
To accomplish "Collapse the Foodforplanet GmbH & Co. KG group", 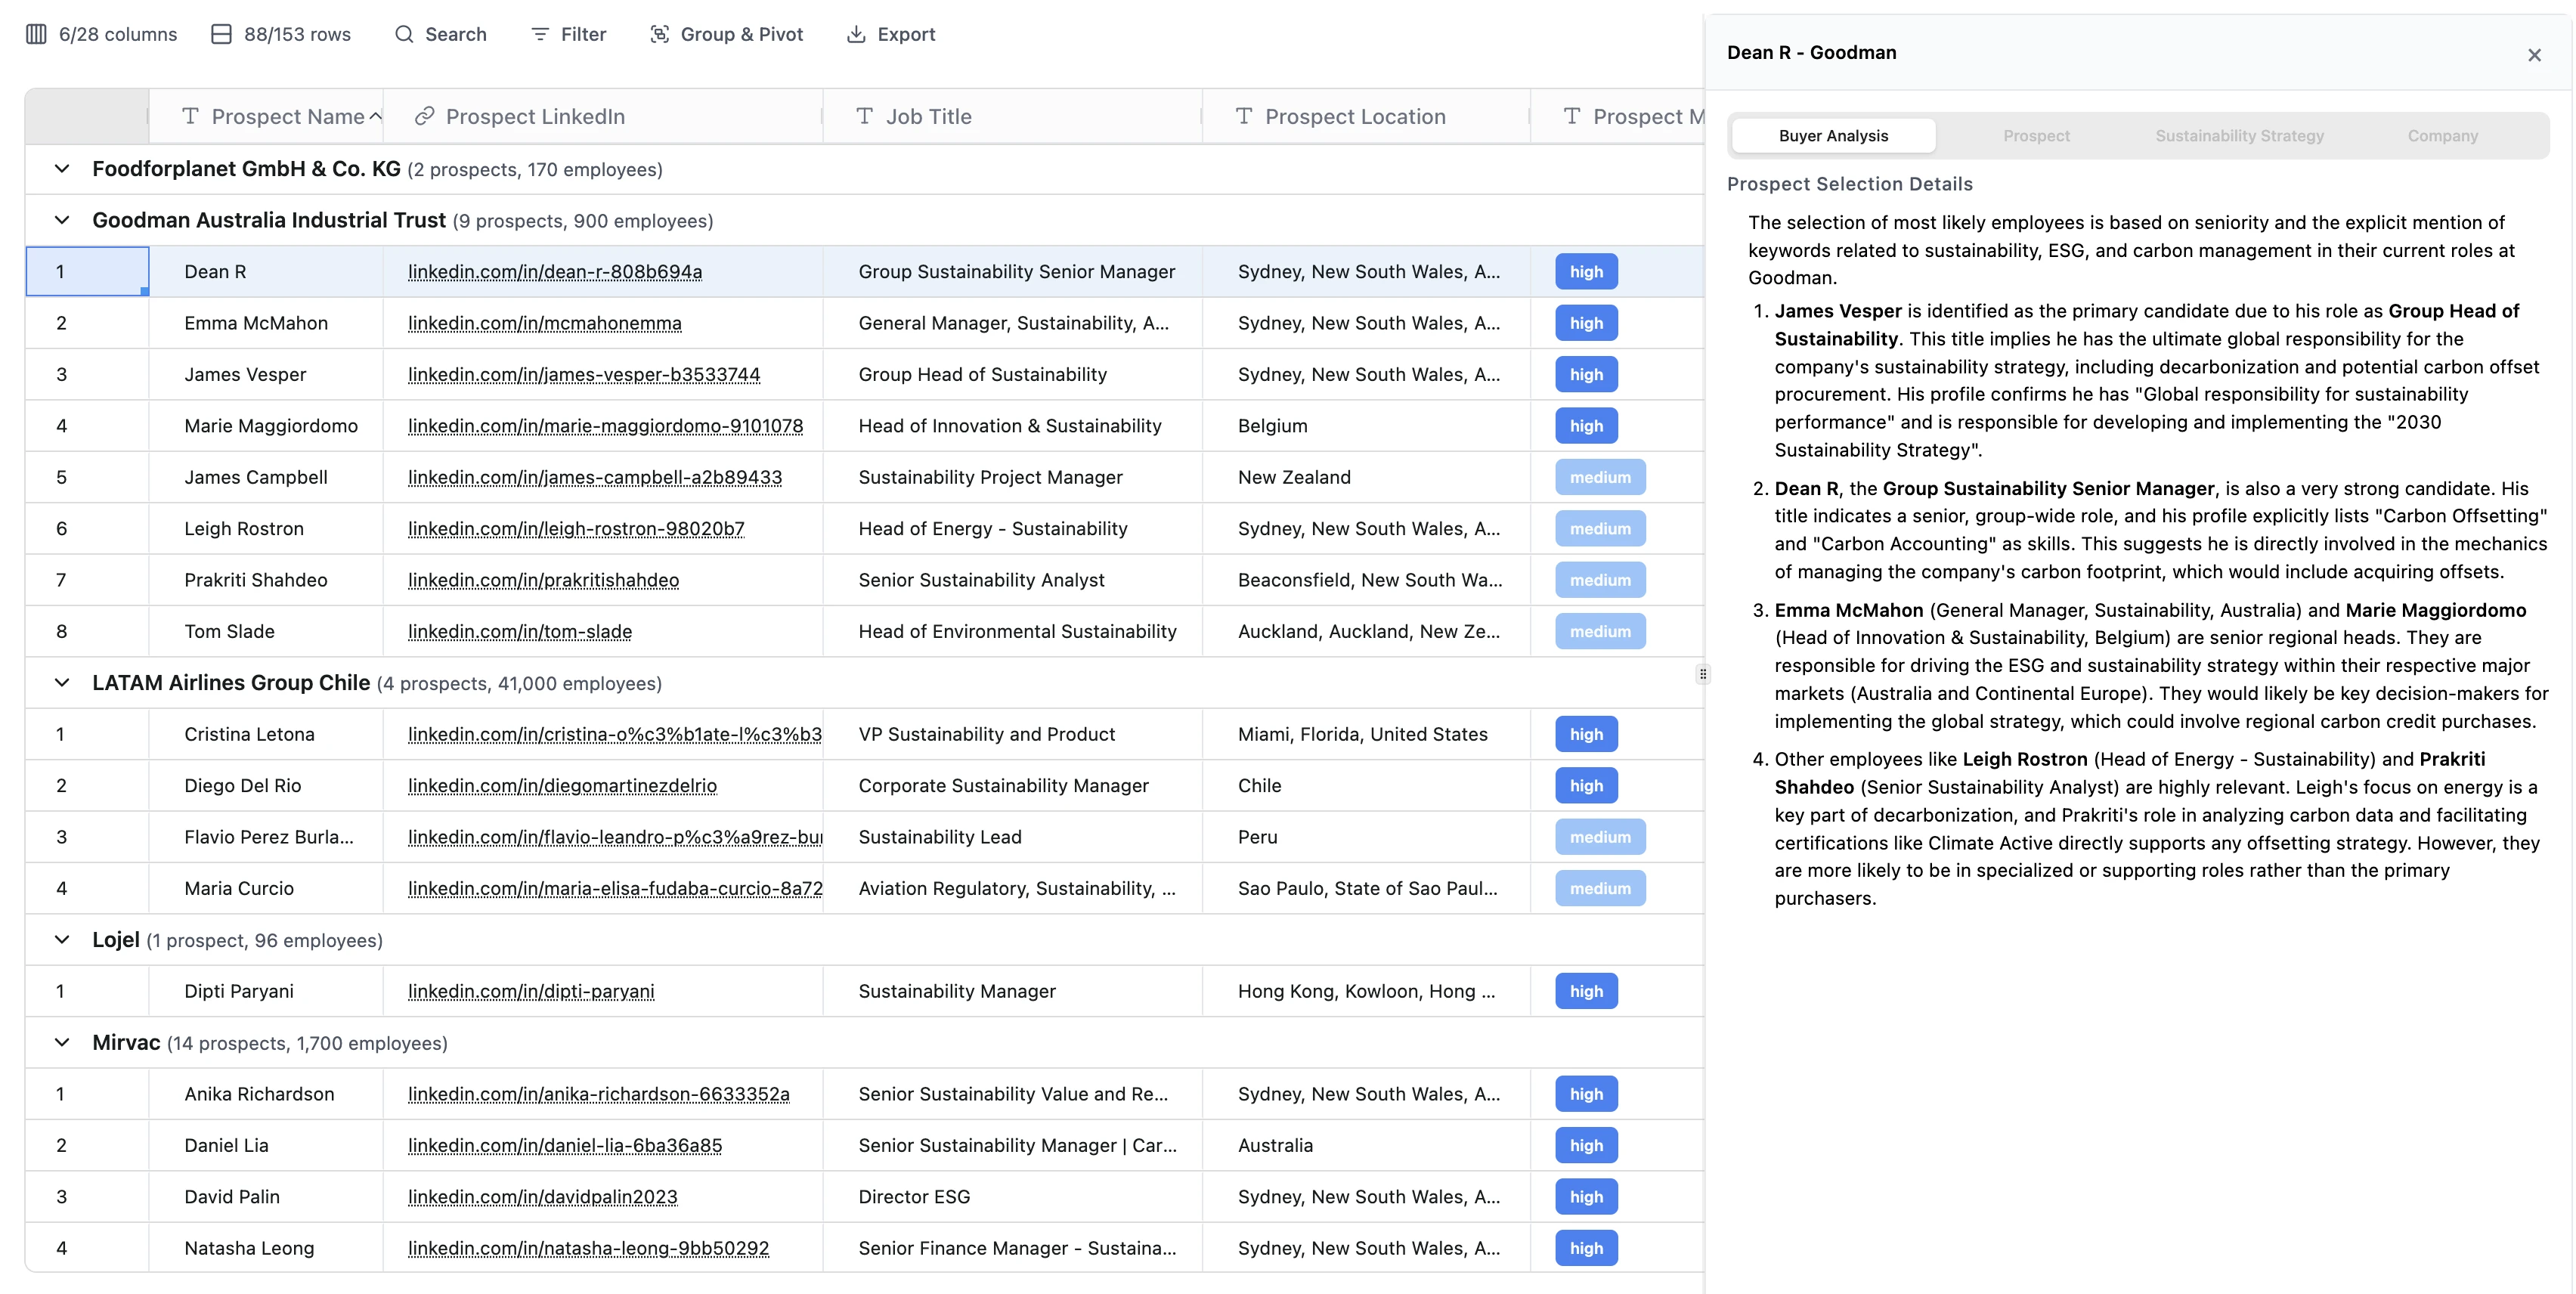I will pos(62,169).
